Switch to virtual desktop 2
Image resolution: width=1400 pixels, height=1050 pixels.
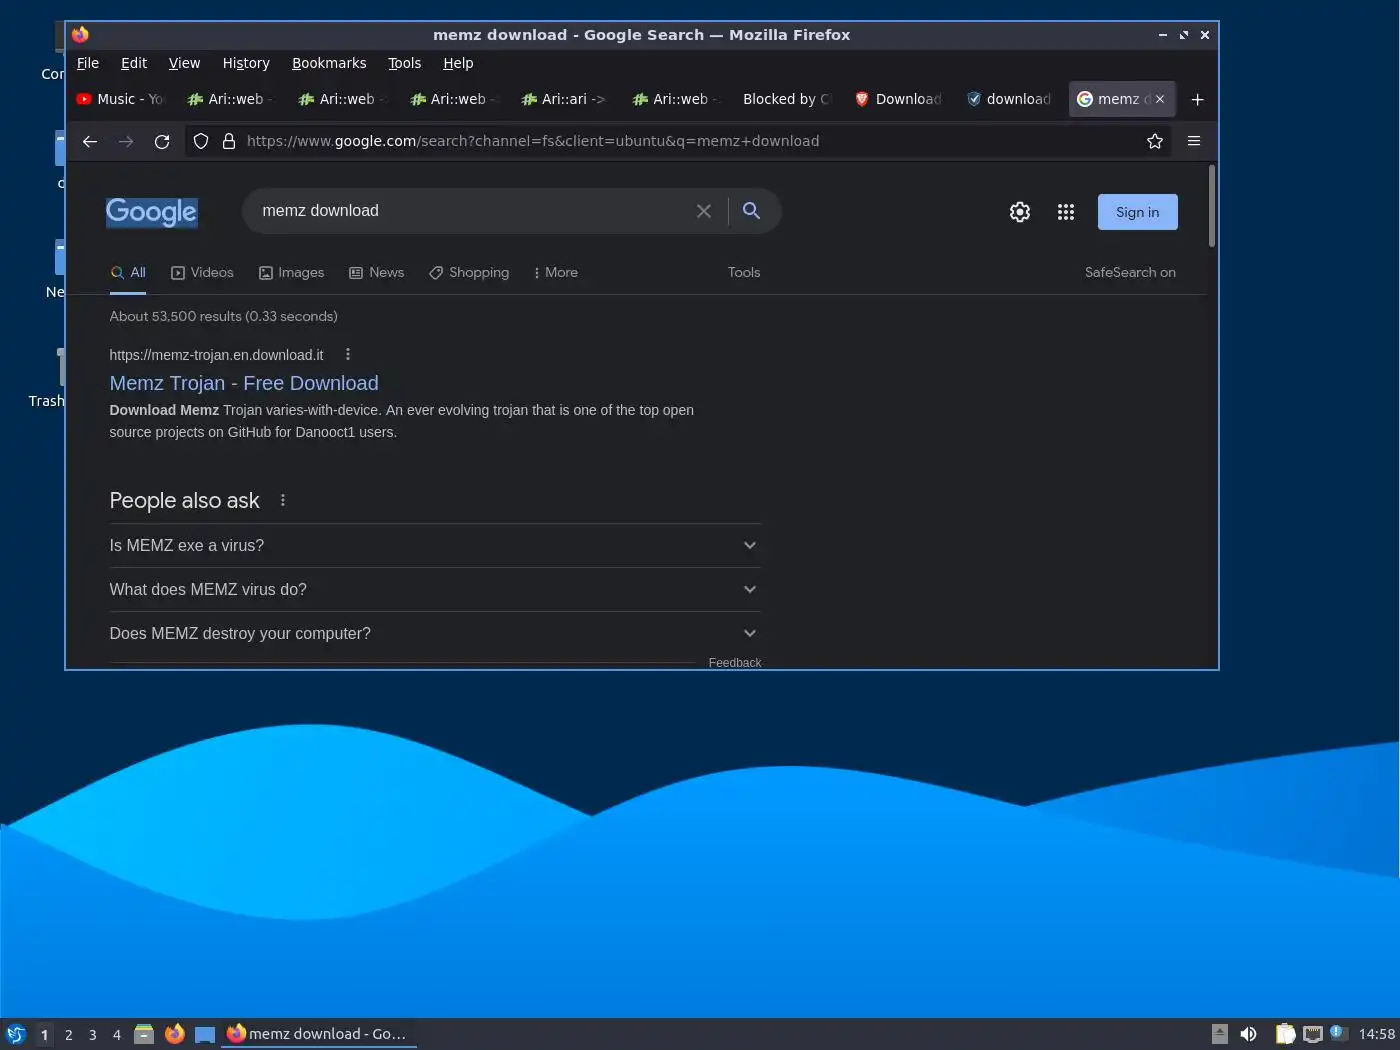coord(69,1034)
